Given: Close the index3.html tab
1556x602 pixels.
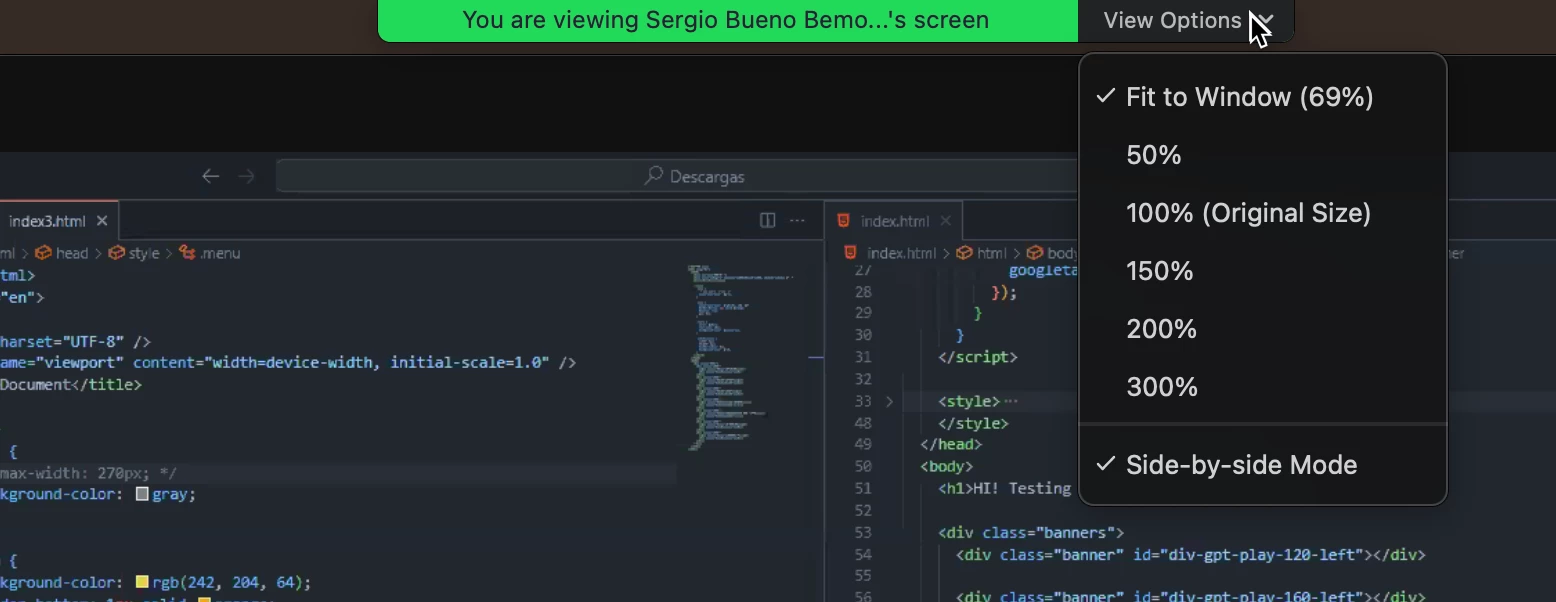Looking at the screenshot, I should [x=102, y=221].
